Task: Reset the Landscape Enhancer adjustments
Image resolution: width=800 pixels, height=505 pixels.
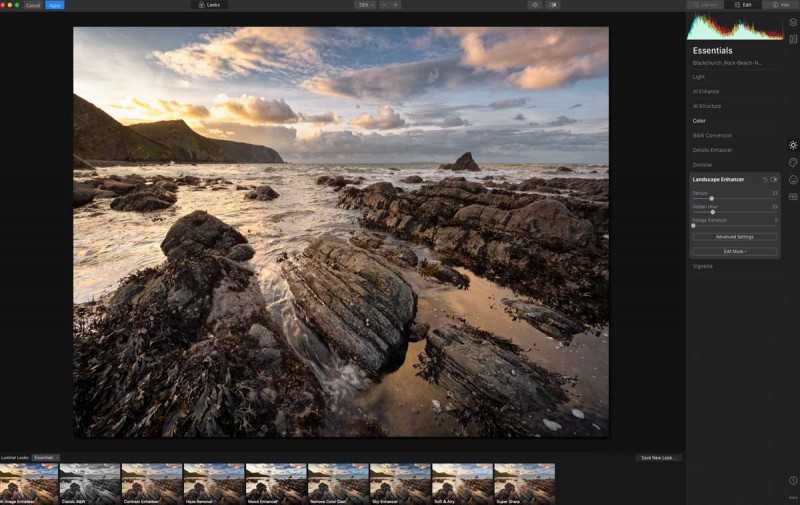Action: (x=765, y=179)
